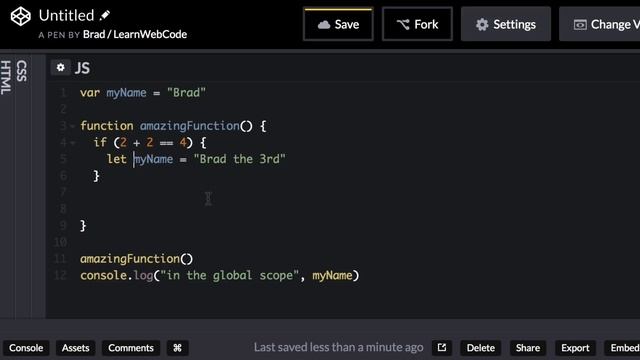Screen dimensions: 640x360
Task: Click the Last saved status text
Action: (x=338, y=347)
